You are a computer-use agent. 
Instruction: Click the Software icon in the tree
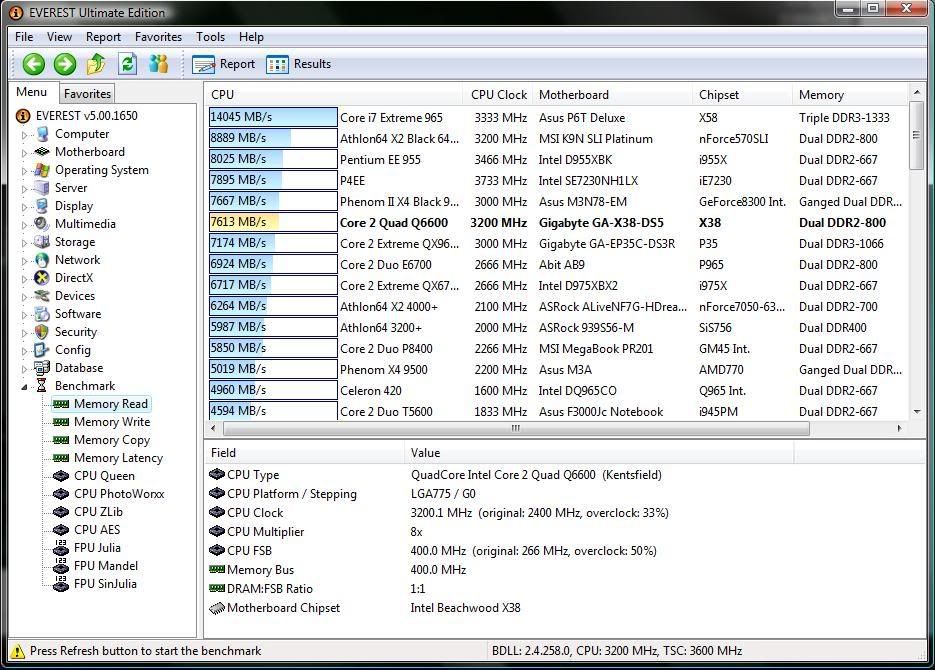click(42, 314)
